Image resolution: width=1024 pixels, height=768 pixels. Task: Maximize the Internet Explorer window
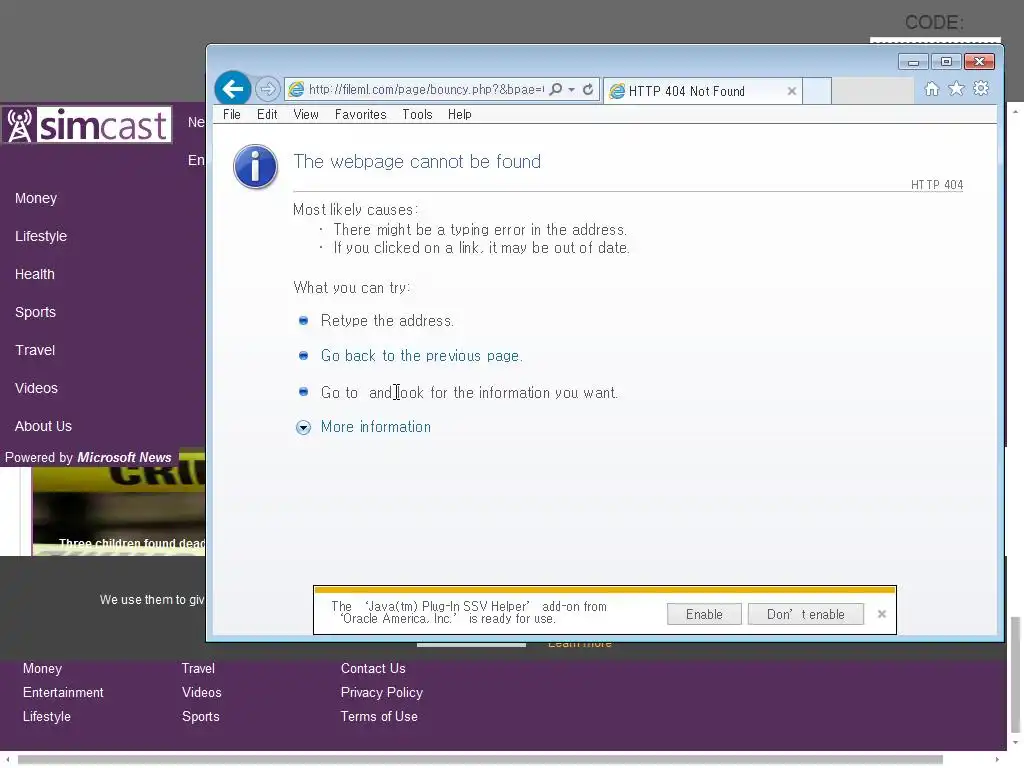pyautogui.click(x=946, y=62)
